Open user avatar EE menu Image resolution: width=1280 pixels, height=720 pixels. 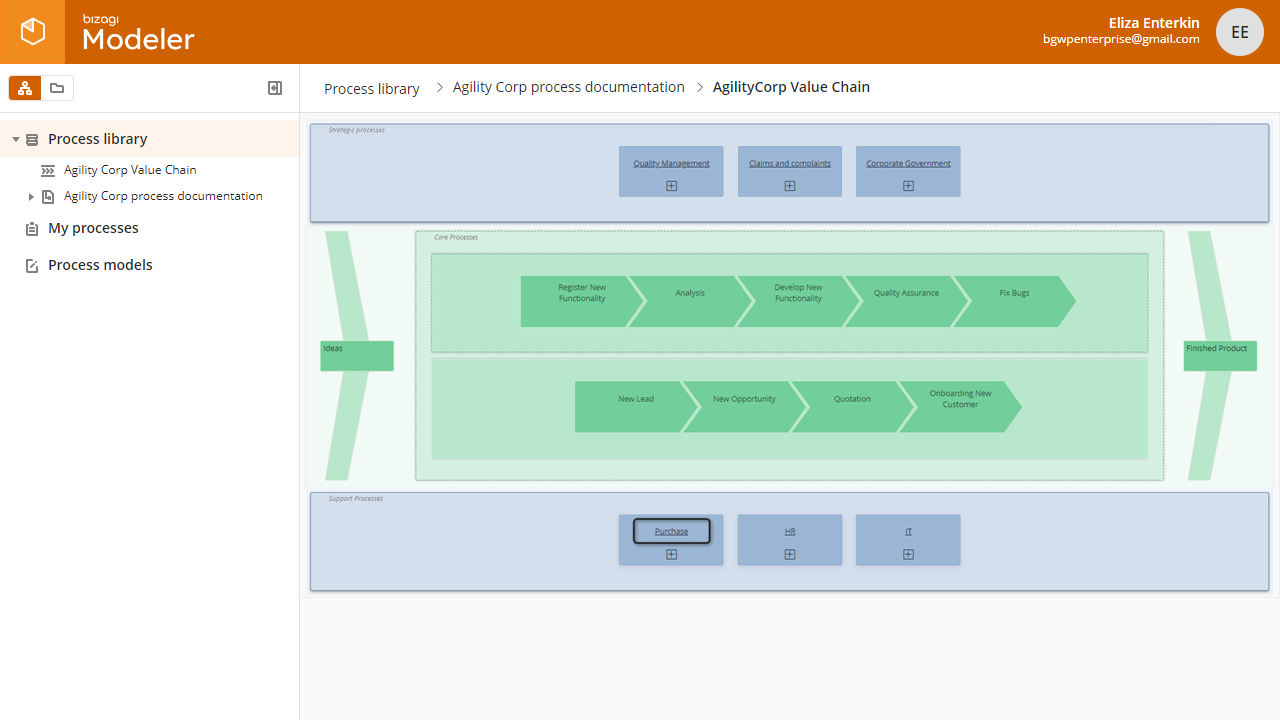(1240, 32)
